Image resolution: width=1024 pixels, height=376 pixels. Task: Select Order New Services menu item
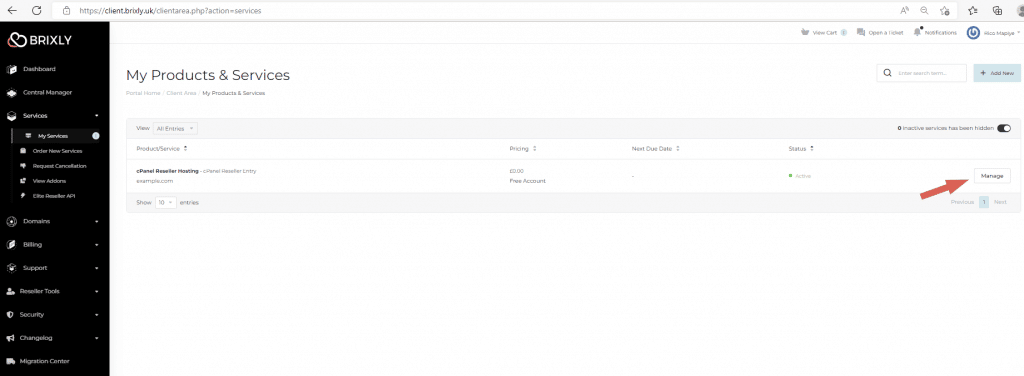pos(57,151)
